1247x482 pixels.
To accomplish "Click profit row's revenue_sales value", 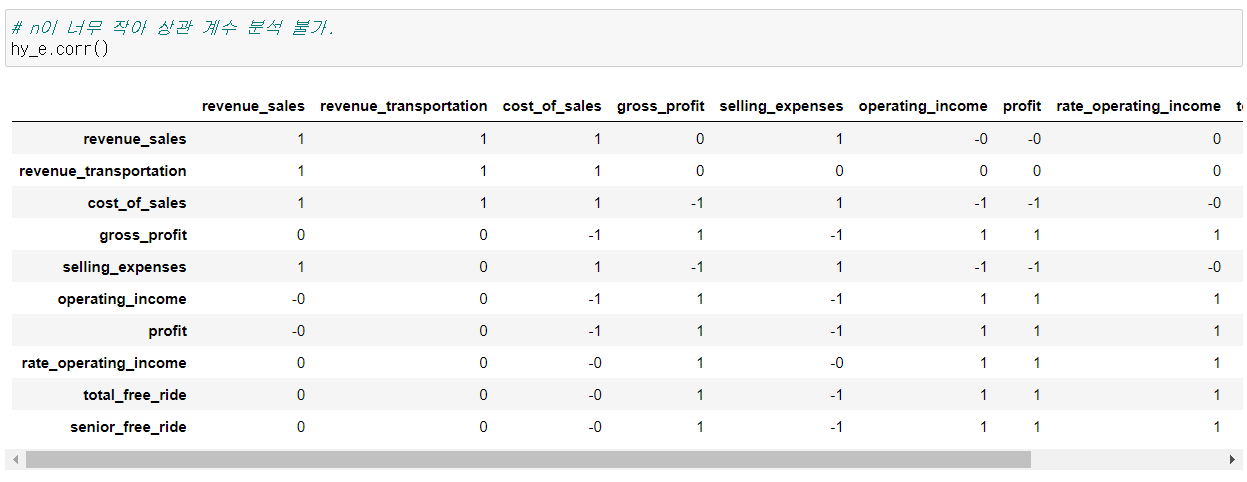I will tap(298, 331).
